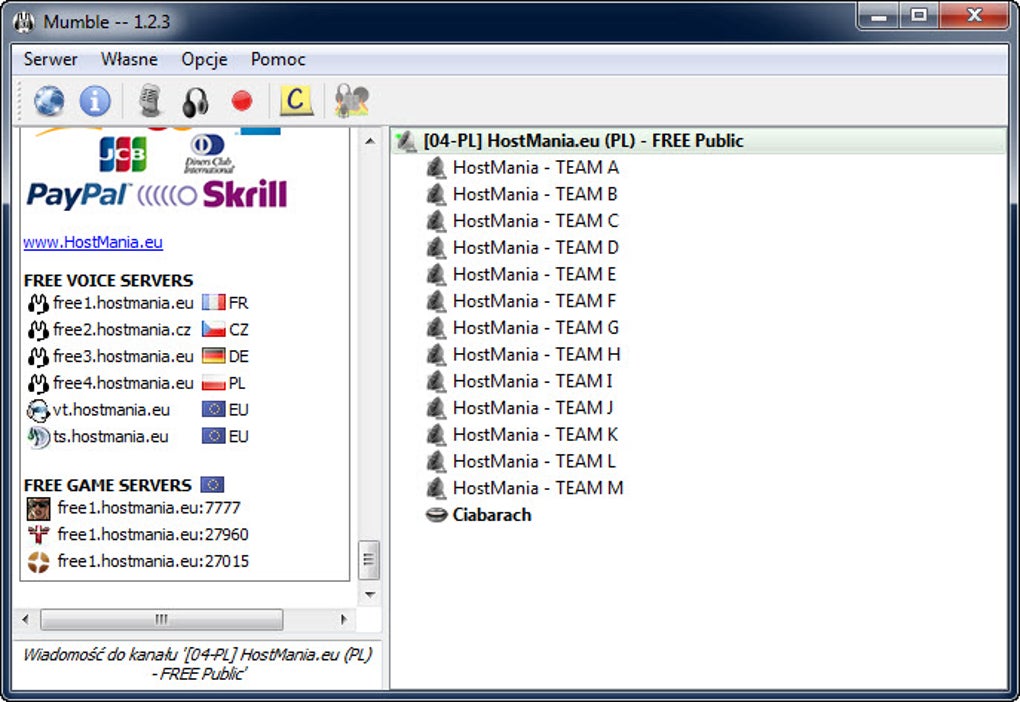Select the HostMania - TEAM A channel

click(x=535, y=168)
